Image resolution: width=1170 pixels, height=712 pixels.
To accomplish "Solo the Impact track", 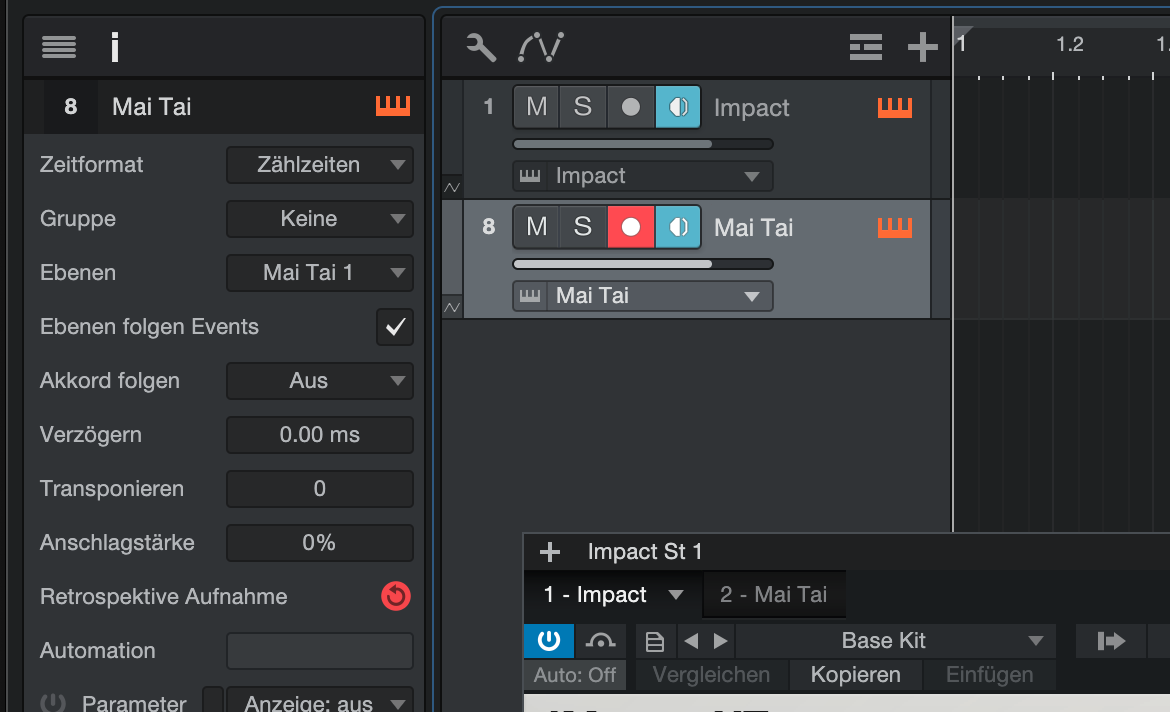I will point(583,107).
